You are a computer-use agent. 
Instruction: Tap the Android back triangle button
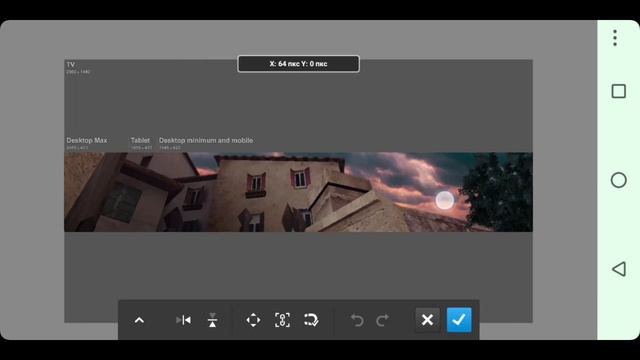pos(619,269)
